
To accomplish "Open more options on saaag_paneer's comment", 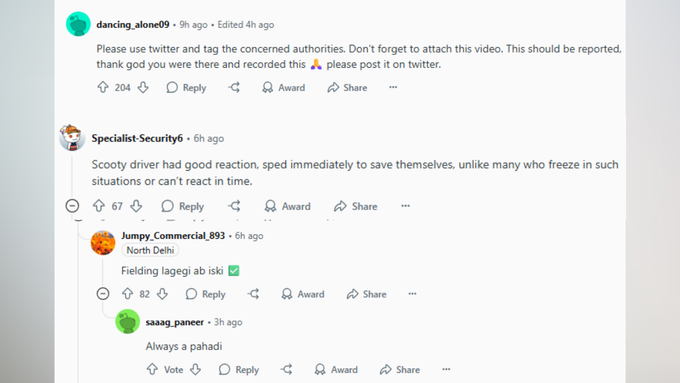I will 446,369.
